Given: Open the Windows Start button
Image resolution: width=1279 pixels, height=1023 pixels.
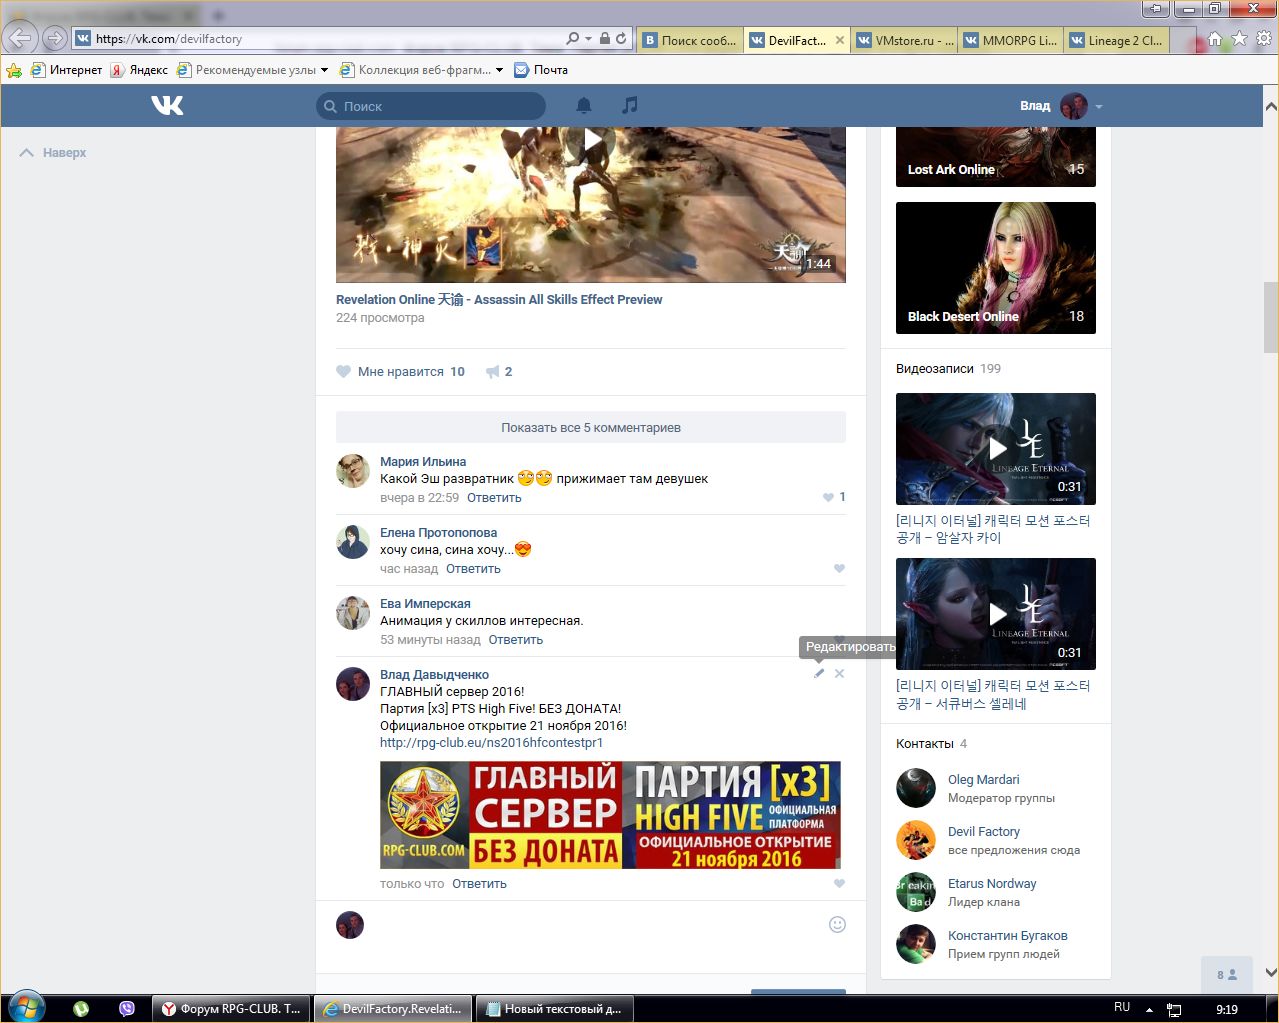Looking at the screenshot, I should coord(26,1007).
